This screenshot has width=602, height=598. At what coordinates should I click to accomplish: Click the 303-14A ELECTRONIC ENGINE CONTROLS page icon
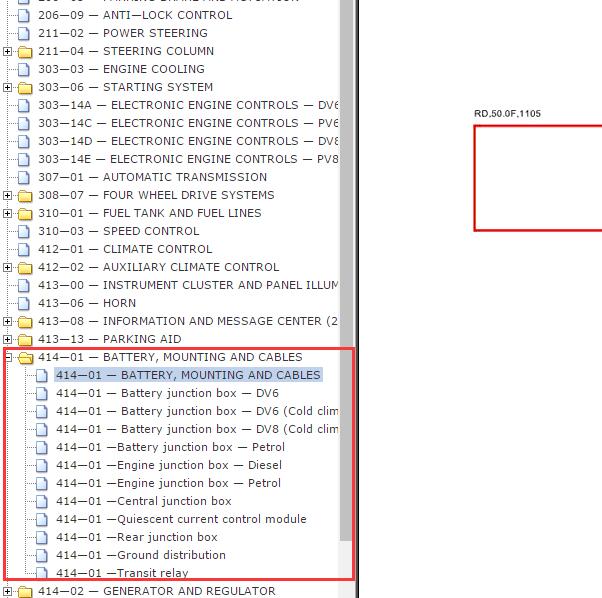coord(24,106)
